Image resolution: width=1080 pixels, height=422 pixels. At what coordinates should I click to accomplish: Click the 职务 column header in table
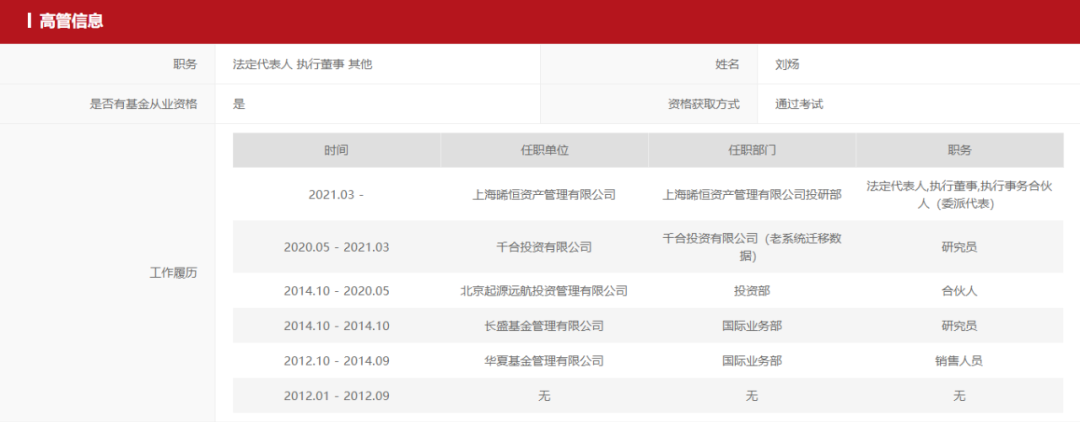point(959,150)
